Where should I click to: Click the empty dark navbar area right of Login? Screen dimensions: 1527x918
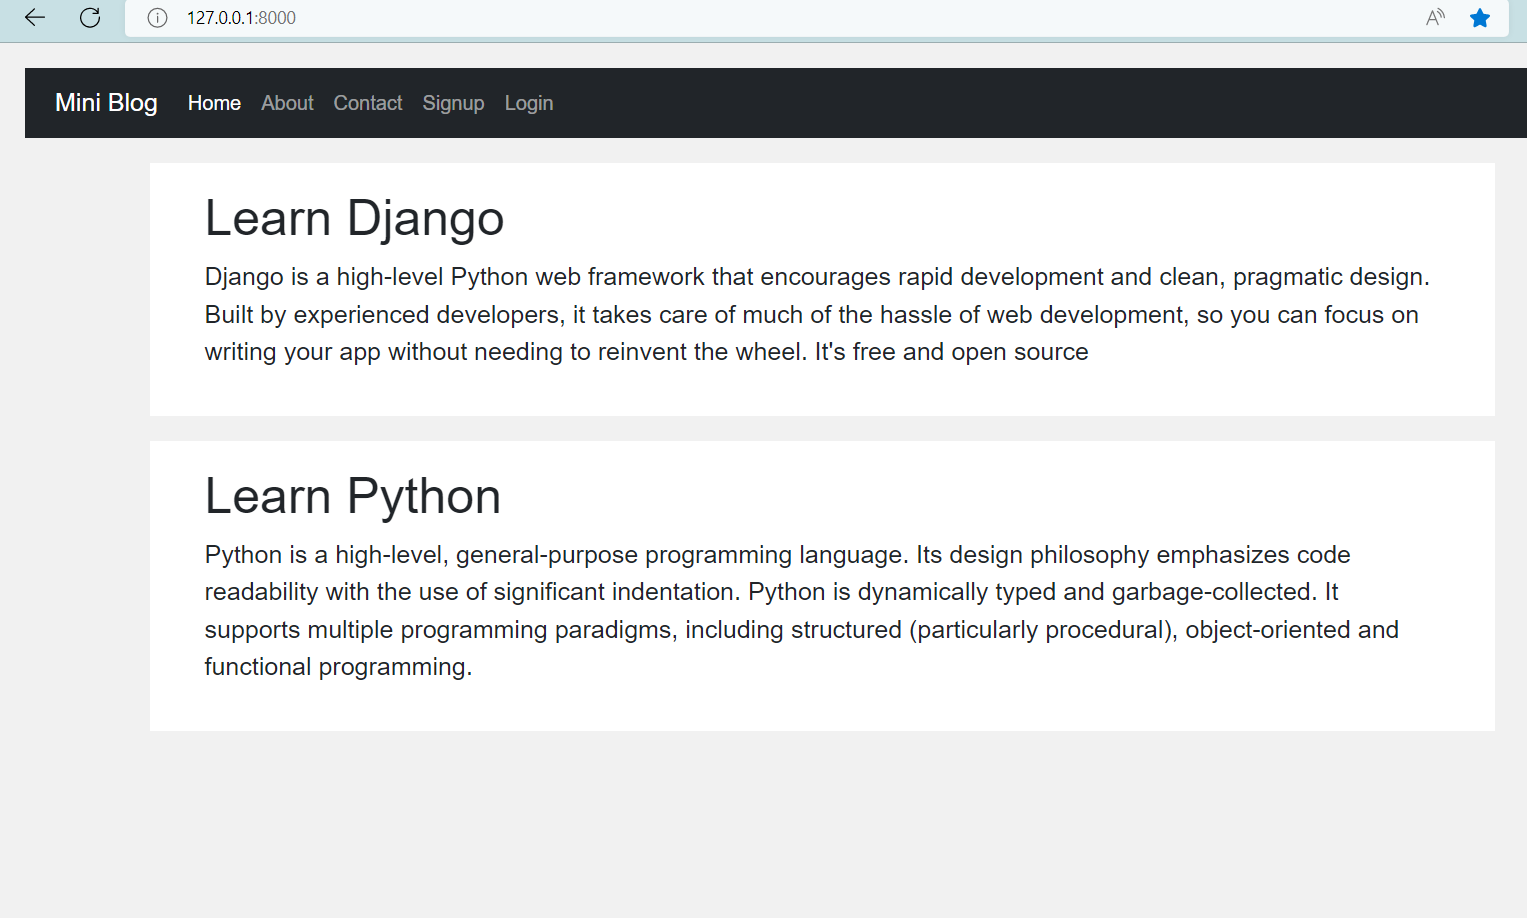pyautogui.click(x=1000, y=103)
